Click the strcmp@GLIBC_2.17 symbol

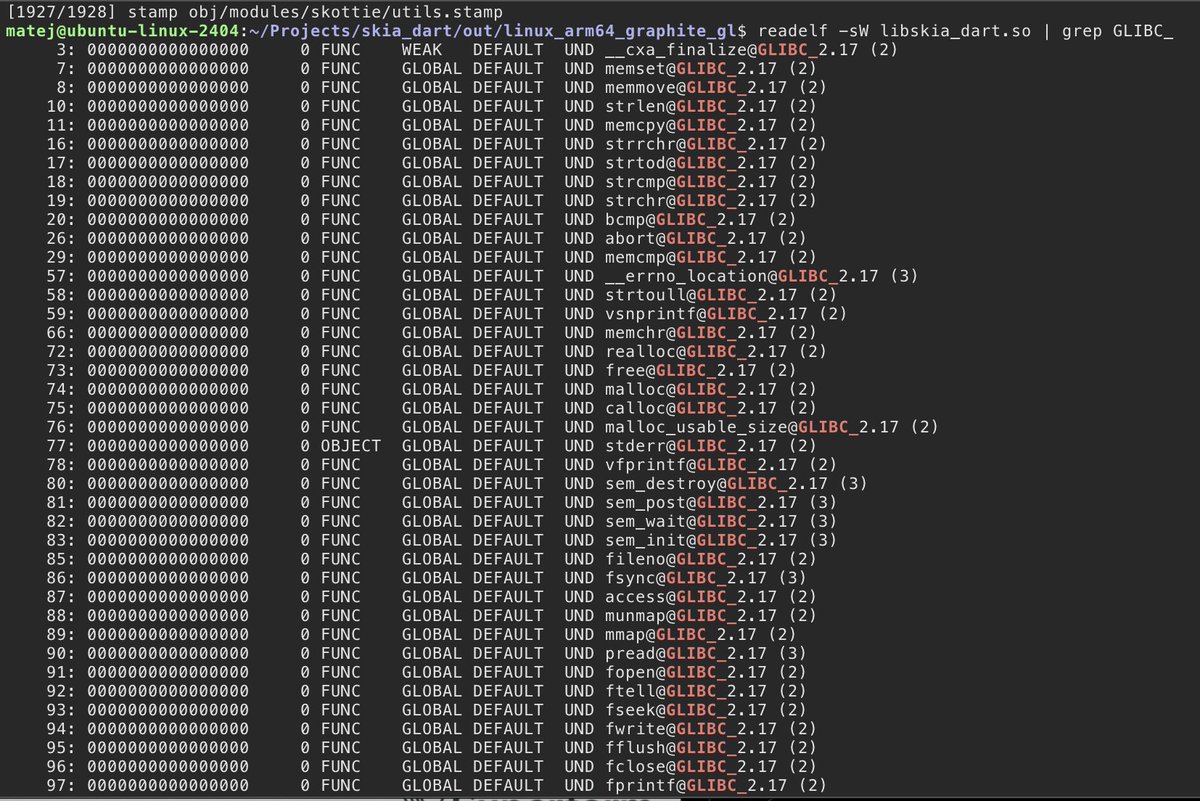tap(690, 182)
